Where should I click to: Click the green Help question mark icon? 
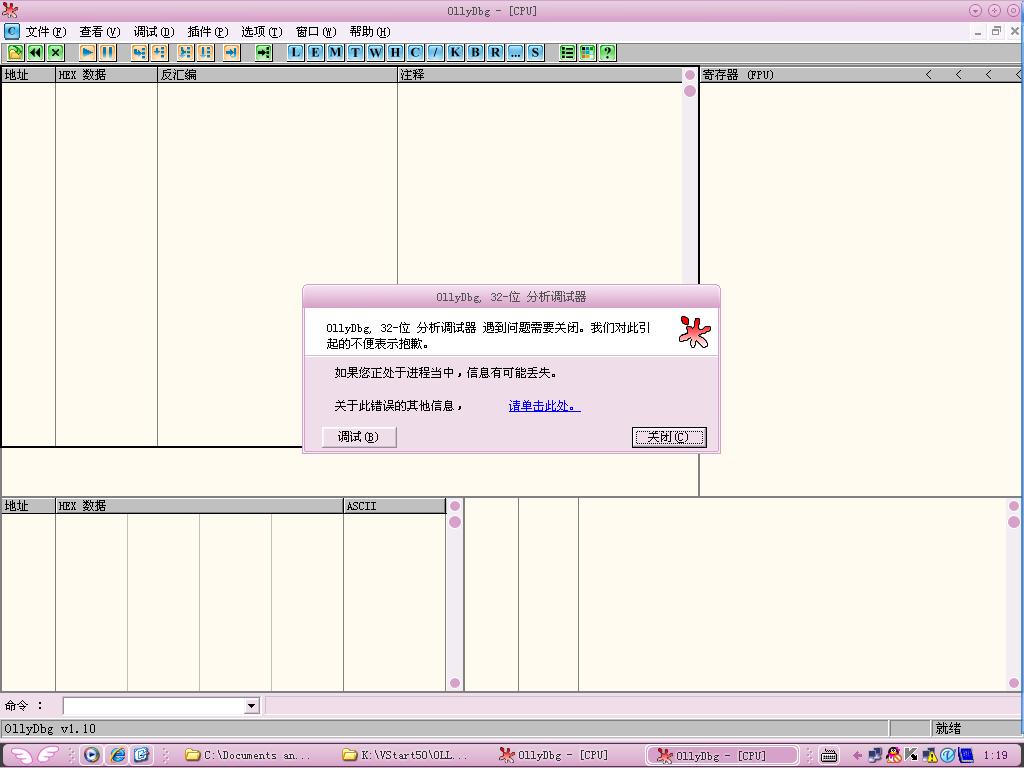click(x=608, y=53)
